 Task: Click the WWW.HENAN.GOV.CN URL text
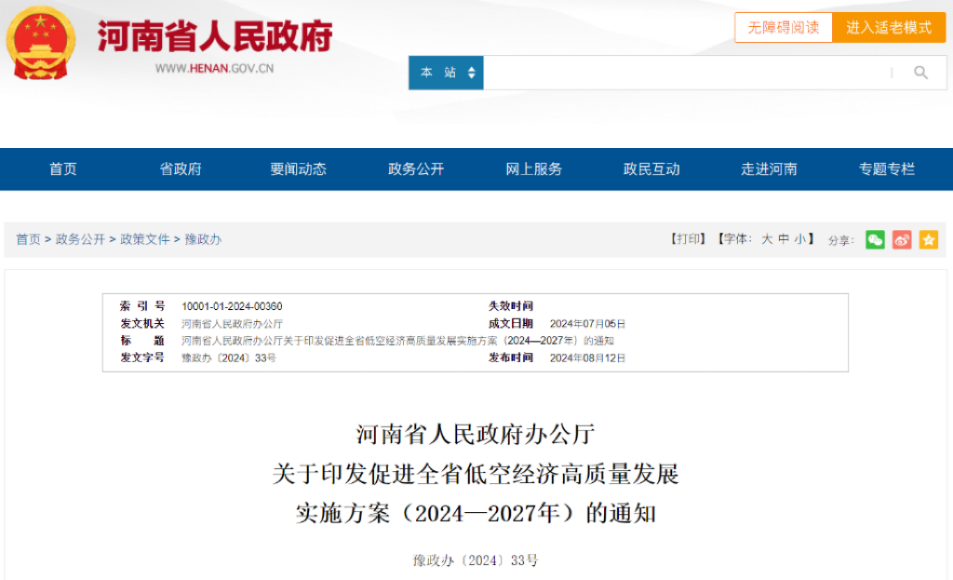coord(215,69)
